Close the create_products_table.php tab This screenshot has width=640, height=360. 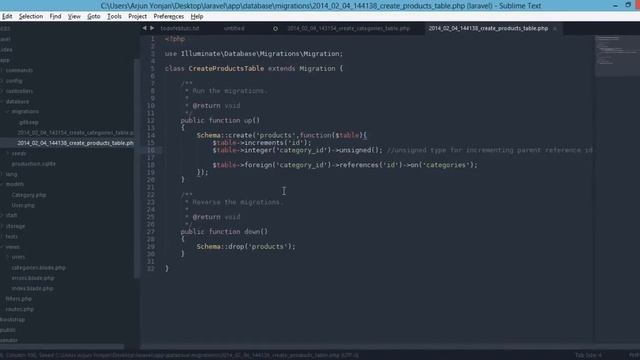[x=555, y=29]
